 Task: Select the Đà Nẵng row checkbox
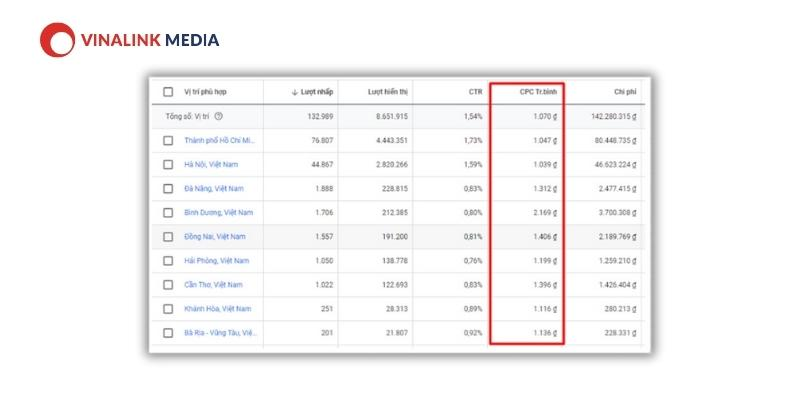pyautogui.click(x=168, y=188)
